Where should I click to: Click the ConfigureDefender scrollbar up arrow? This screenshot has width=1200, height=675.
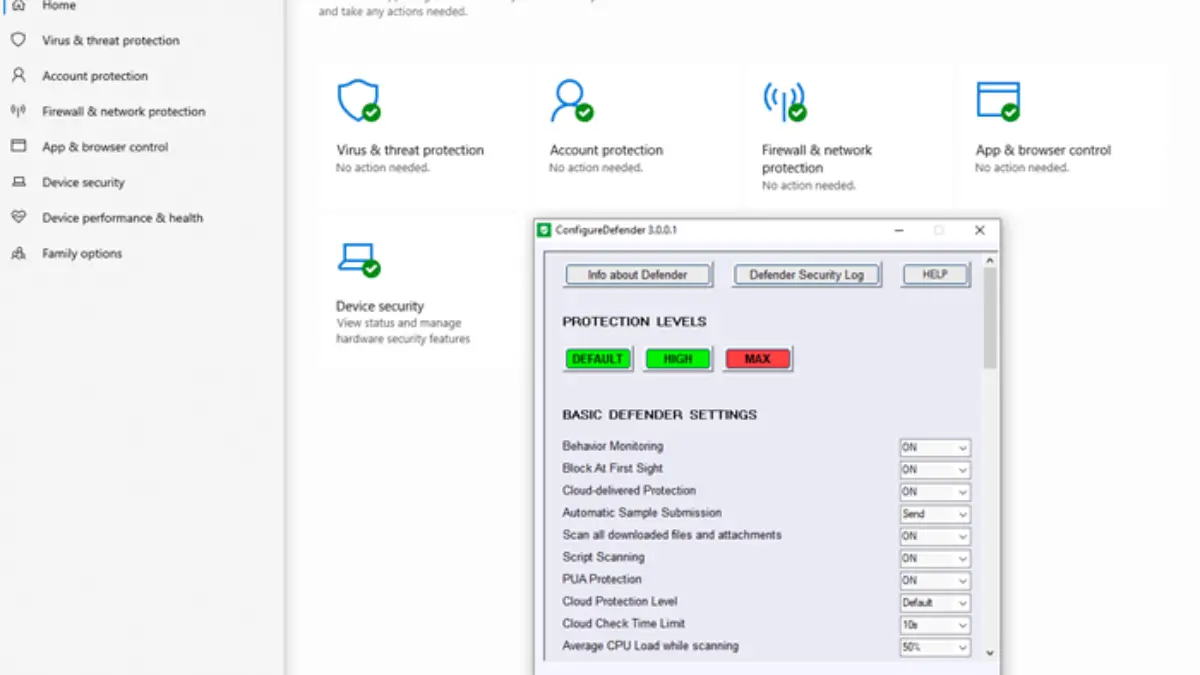click(x=990, y=261)
